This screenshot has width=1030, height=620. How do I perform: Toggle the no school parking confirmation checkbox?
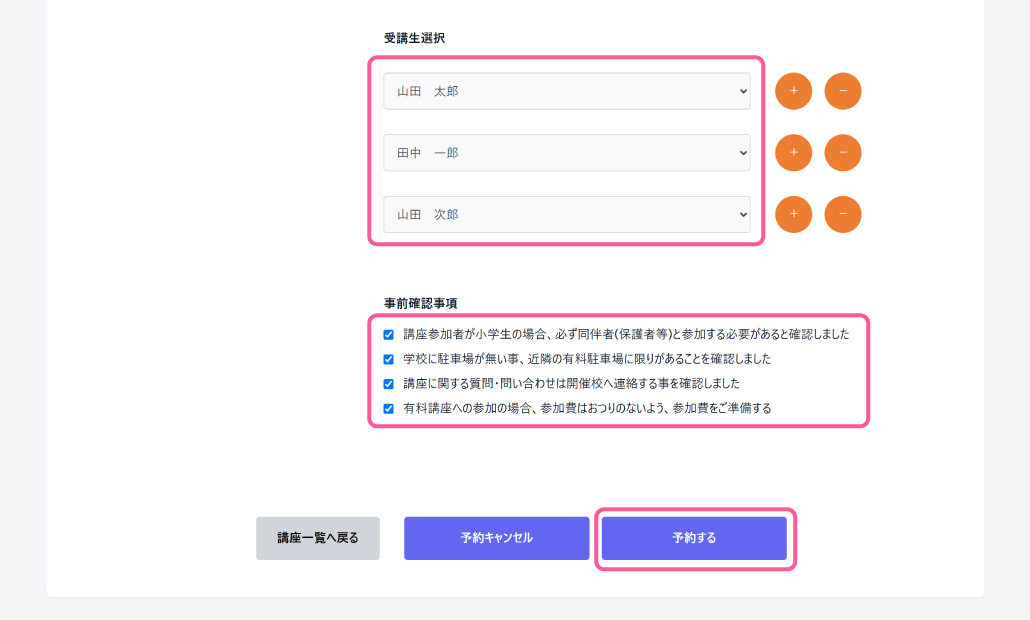[x=389, y=359]
